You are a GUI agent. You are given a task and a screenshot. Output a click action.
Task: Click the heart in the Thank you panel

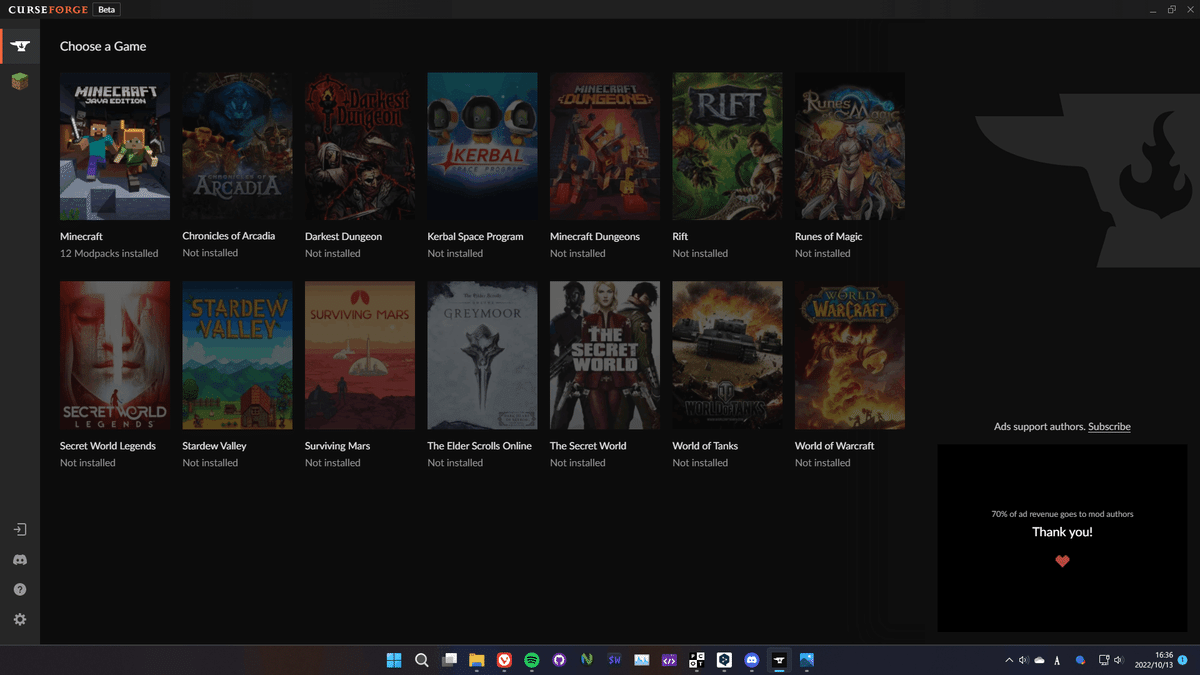click(1062, 561)
